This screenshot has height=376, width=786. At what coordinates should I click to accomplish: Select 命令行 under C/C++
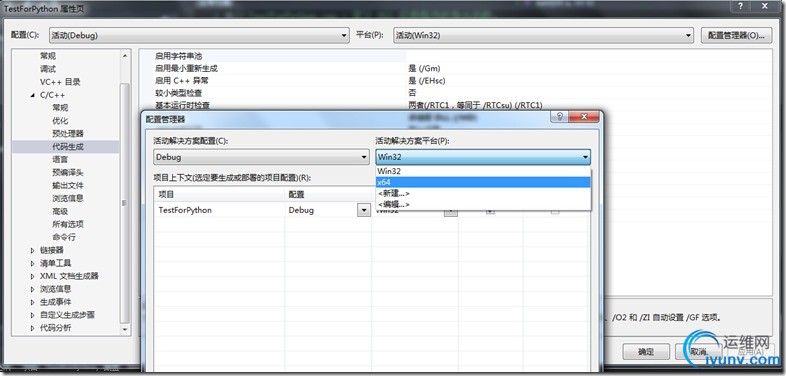[64, 237]
